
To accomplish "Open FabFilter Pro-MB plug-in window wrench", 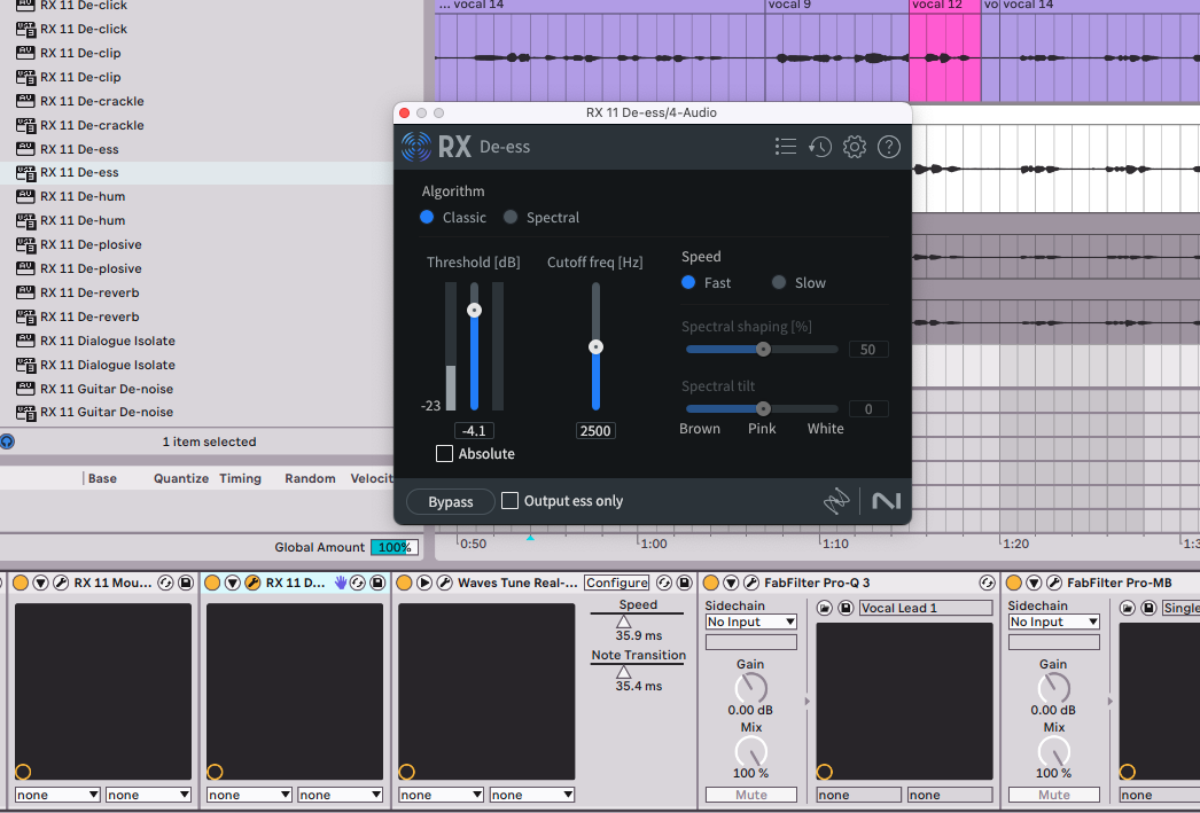I will [x=1053, y=583].
